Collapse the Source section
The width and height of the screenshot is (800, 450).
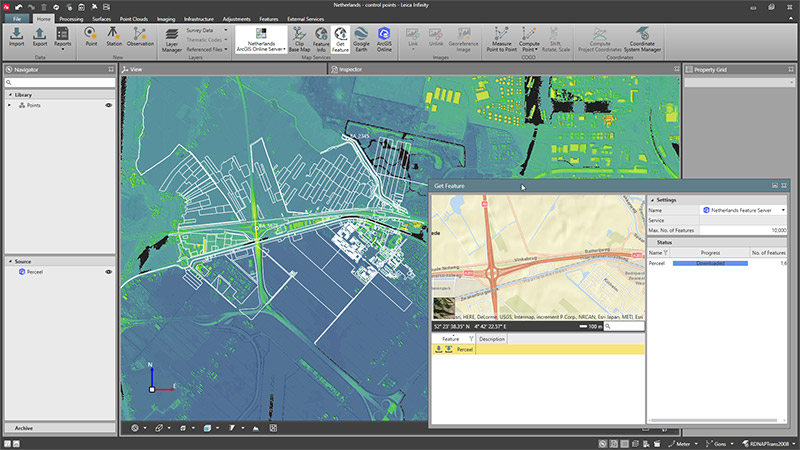[x=10, y=261]
